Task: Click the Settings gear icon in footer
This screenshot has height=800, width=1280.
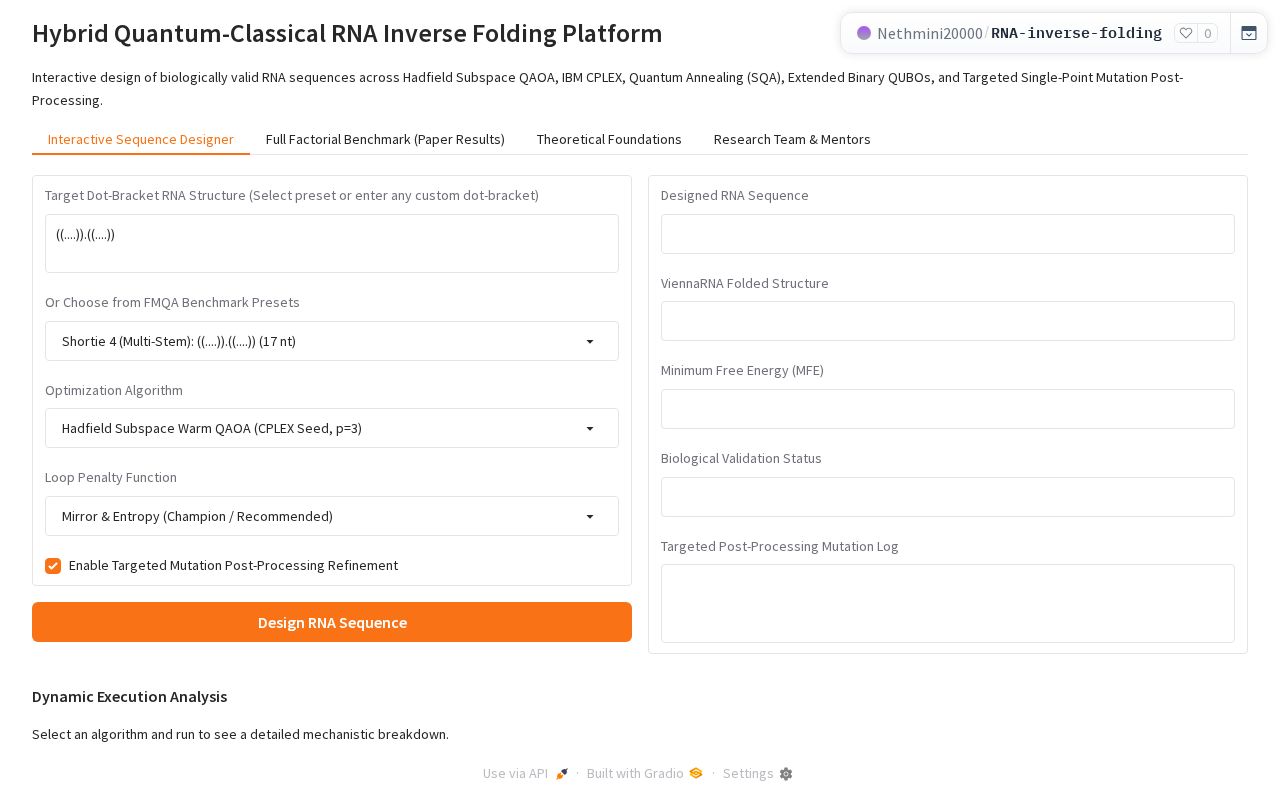Action: click(x=786, y=773)
